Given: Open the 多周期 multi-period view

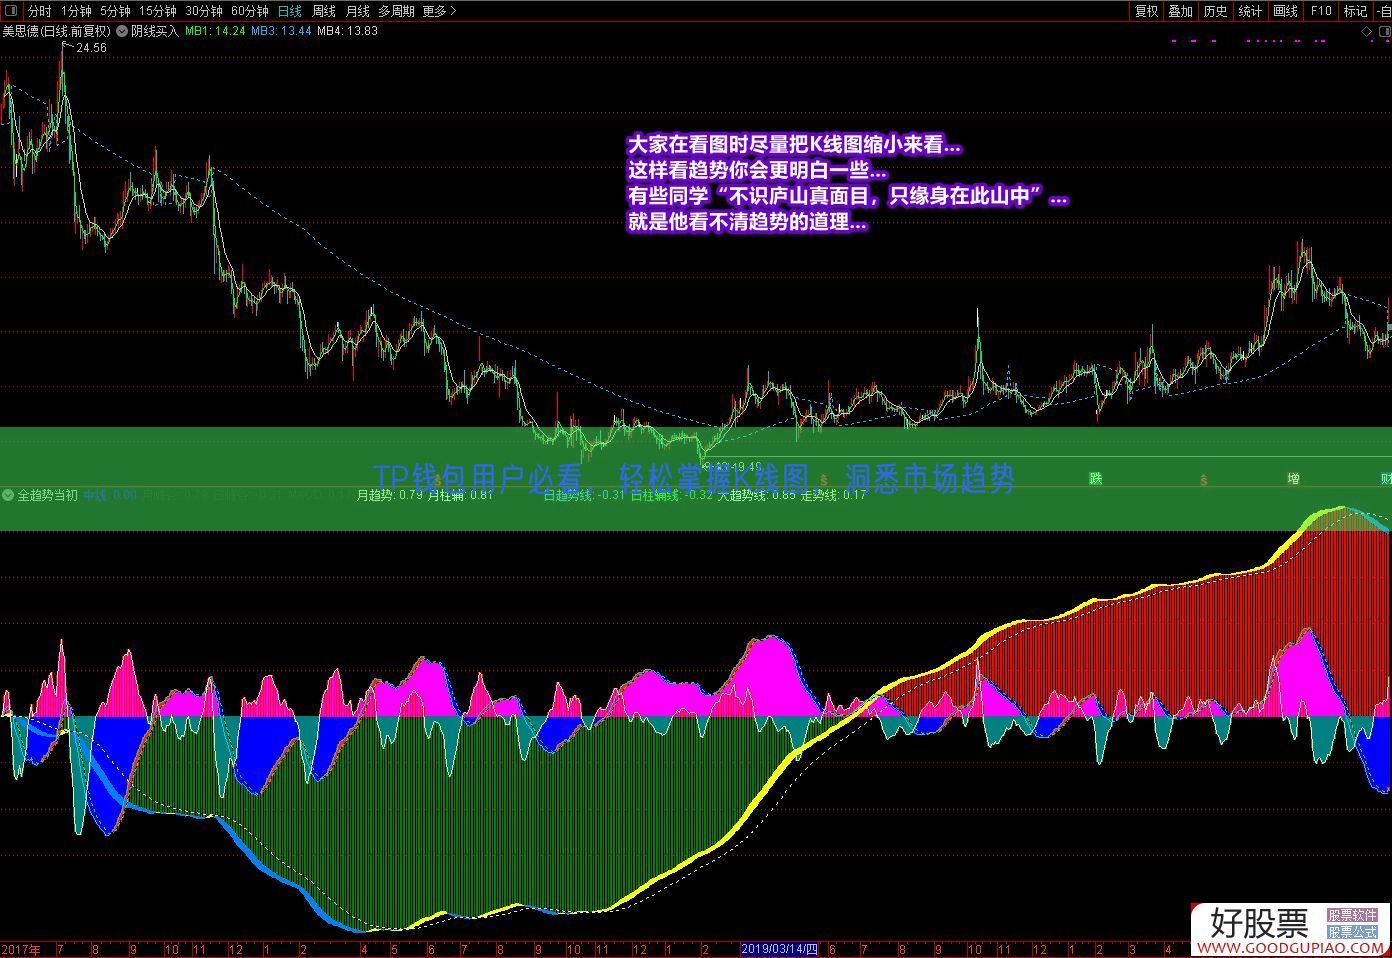Looking at the screenshot, I should pos(396,11).
